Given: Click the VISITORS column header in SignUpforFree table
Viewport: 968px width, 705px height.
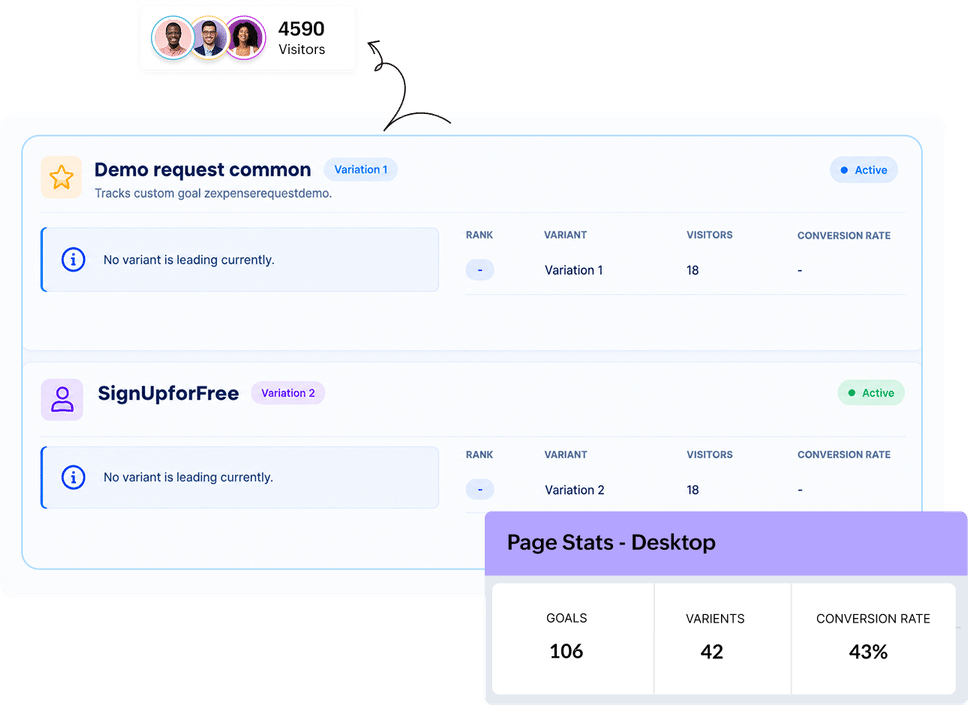Looking at the screenshot, I should pos(709,455).
